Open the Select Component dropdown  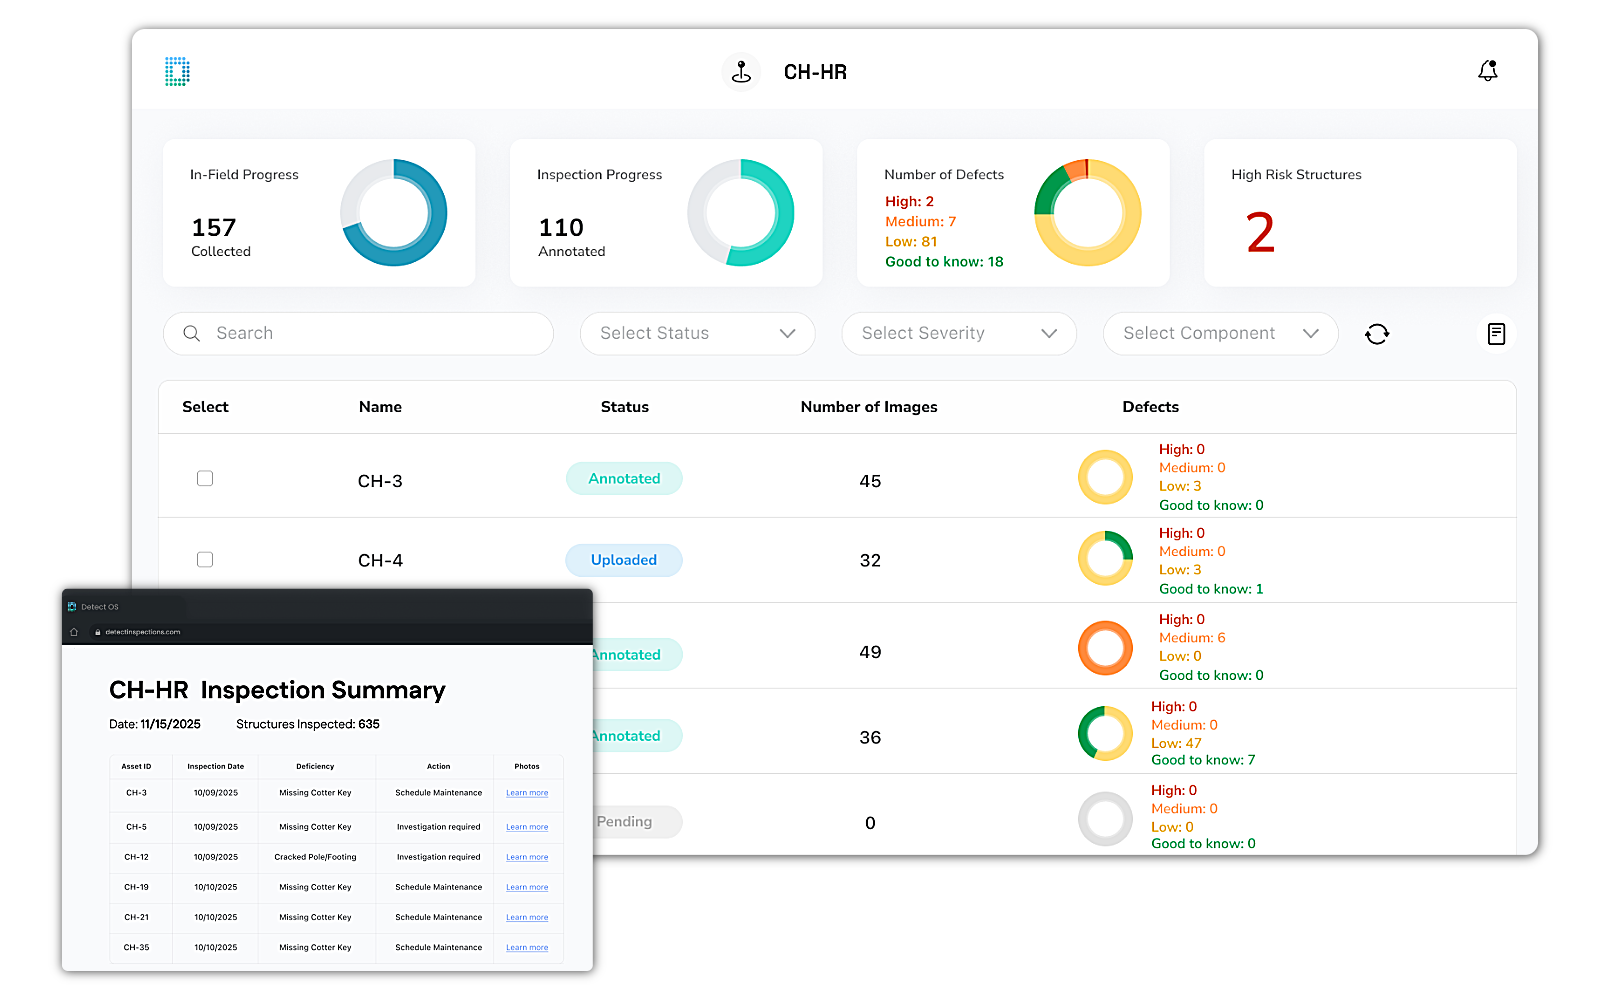point(1219,333)
